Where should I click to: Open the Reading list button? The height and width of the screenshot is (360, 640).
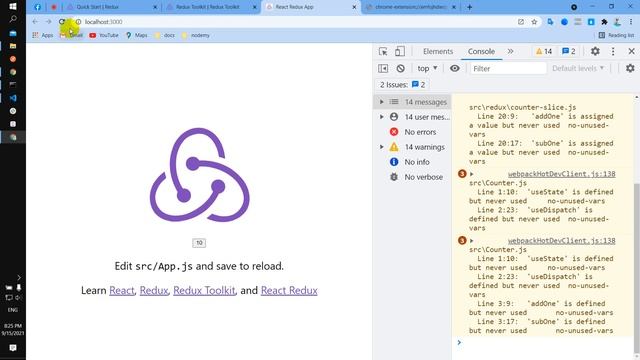pyautogui.click(x=616, y=36)
